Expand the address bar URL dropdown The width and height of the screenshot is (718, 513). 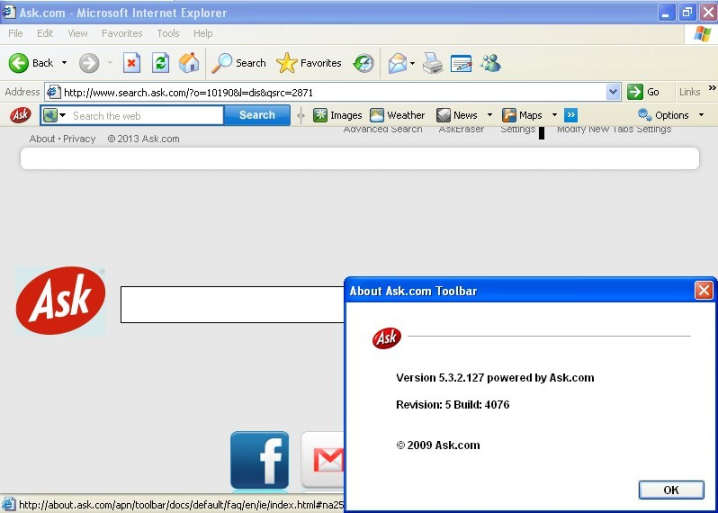tap(613, 92)
